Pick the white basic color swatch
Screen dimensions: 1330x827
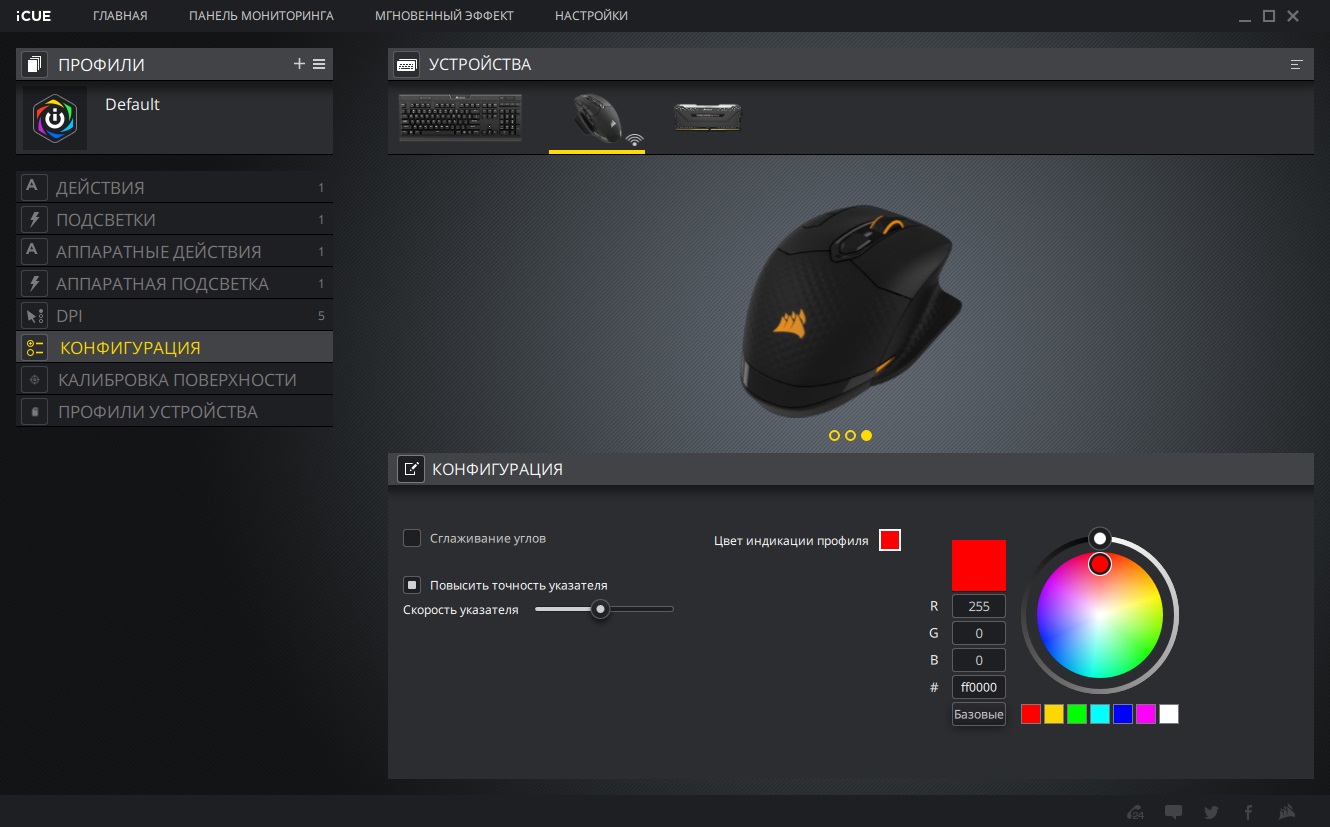coord(1169,714)
